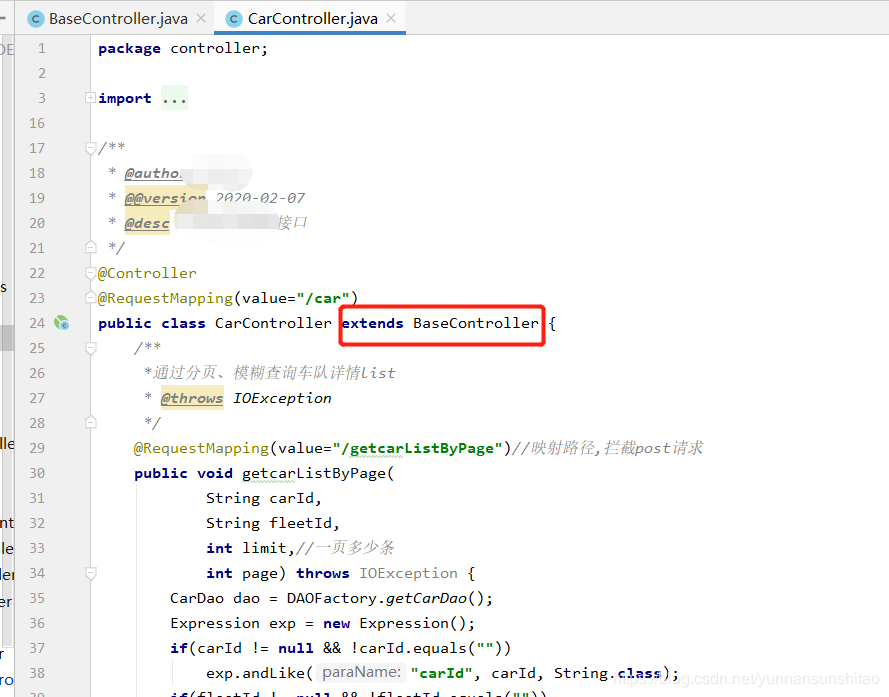
Task: Click the @author Javadoc tag
Action: [153, 173]
